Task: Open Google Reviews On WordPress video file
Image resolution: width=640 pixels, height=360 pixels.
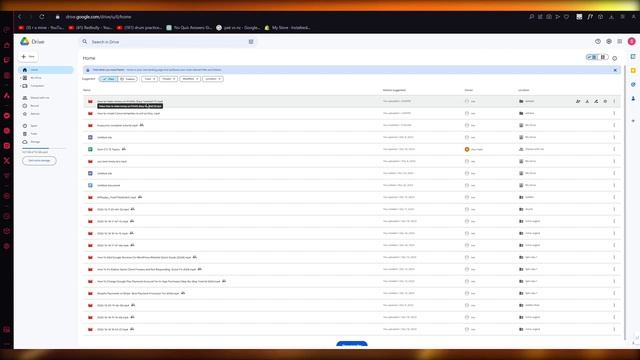Action: [144, 258]
